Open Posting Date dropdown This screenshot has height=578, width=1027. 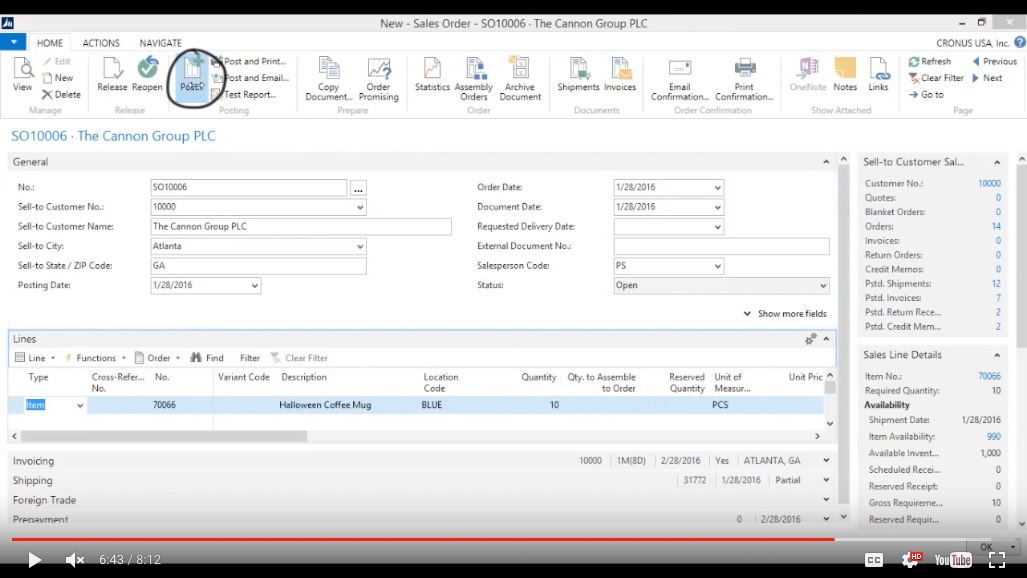pos(254,286)
